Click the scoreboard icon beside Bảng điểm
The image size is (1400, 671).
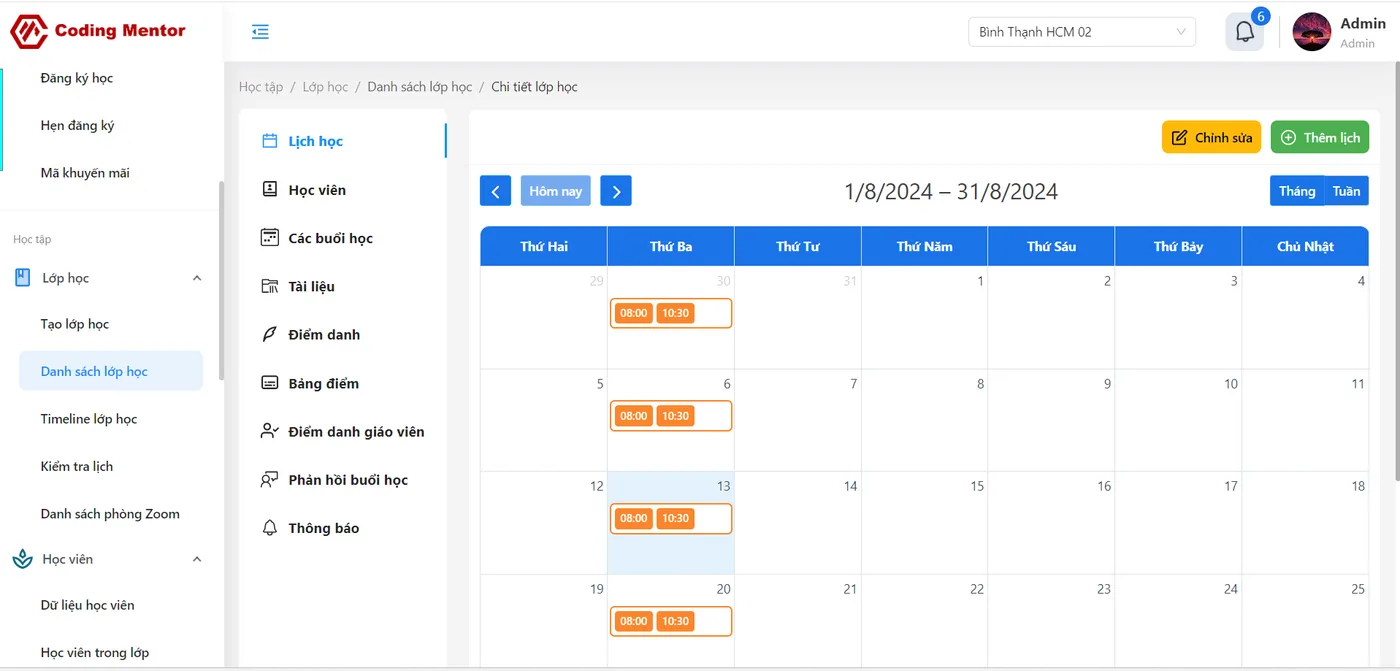click(269, 383)
